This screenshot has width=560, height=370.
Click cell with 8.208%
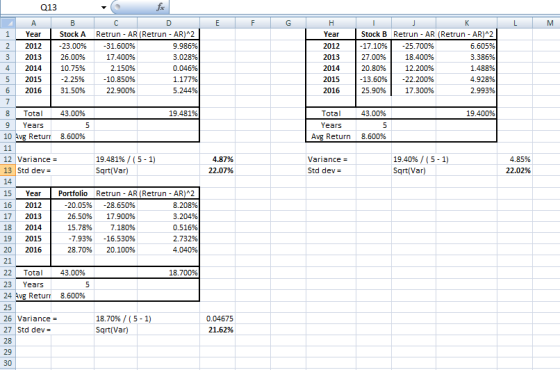click(169, 205)
